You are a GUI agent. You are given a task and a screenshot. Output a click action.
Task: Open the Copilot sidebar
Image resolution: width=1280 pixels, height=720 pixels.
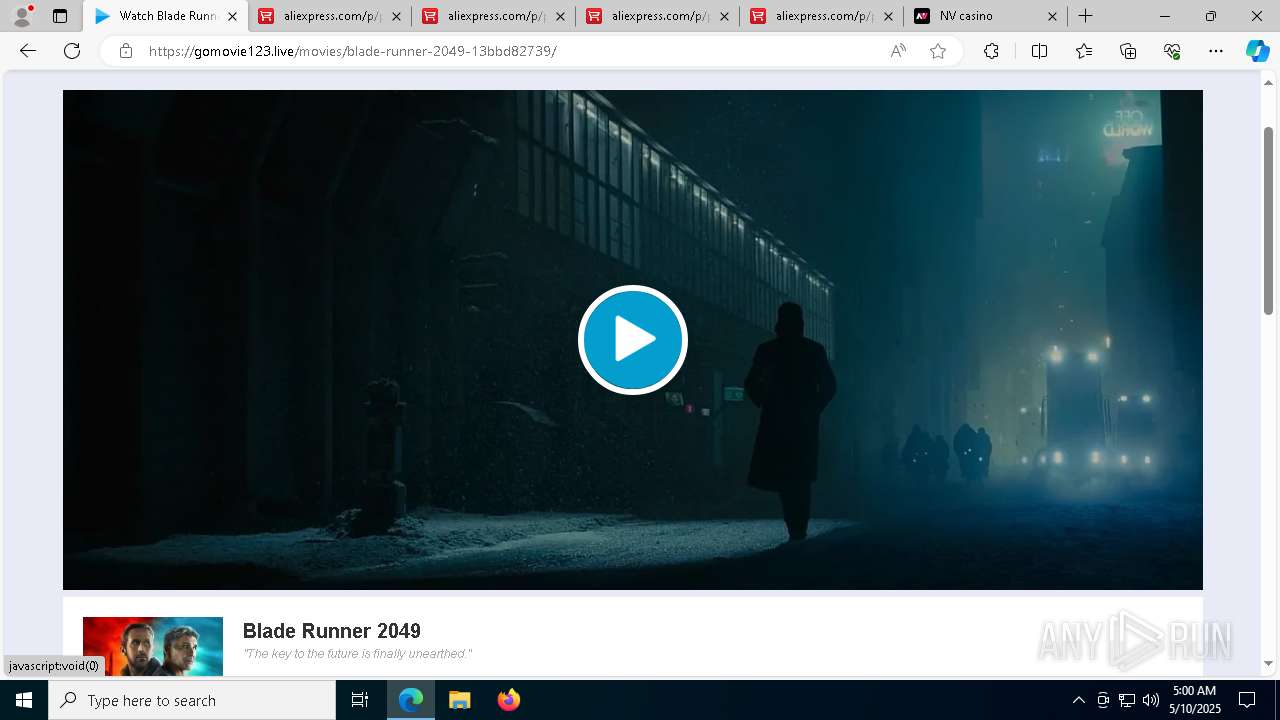point(1257,51)
